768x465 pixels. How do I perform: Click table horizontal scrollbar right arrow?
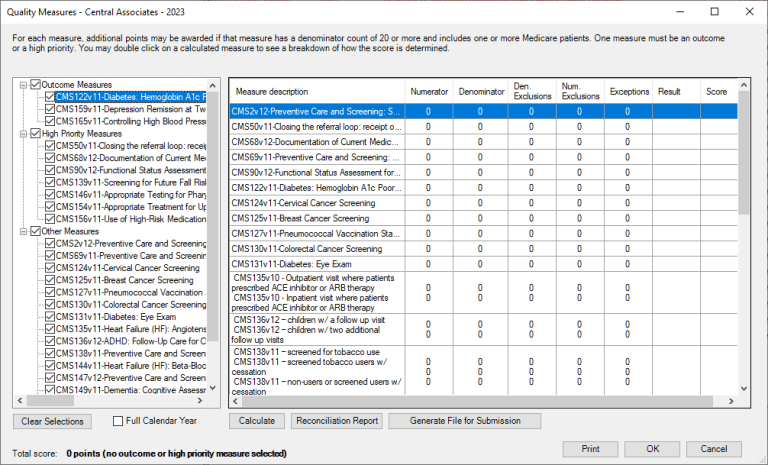pyautogui.click(x=731, y=401)
